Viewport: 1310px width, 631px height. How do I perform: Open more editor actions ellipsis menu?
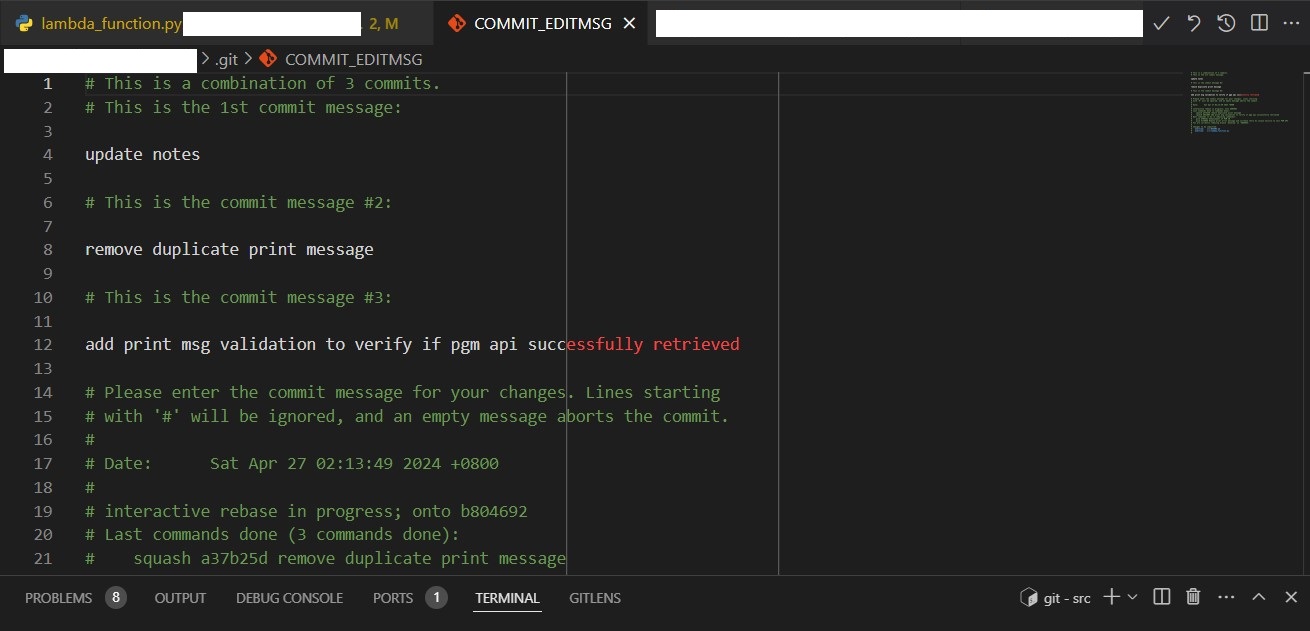pyautogui.click(x=1291, y=22)
